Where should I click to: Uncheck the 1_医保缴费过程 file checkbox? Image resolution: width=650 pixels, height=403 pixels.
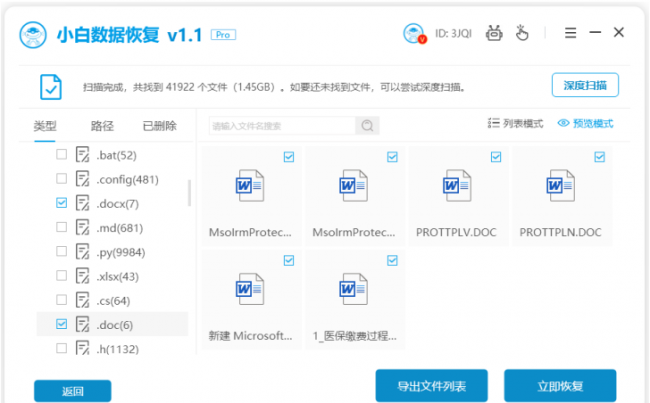click(x=392, y=260)
